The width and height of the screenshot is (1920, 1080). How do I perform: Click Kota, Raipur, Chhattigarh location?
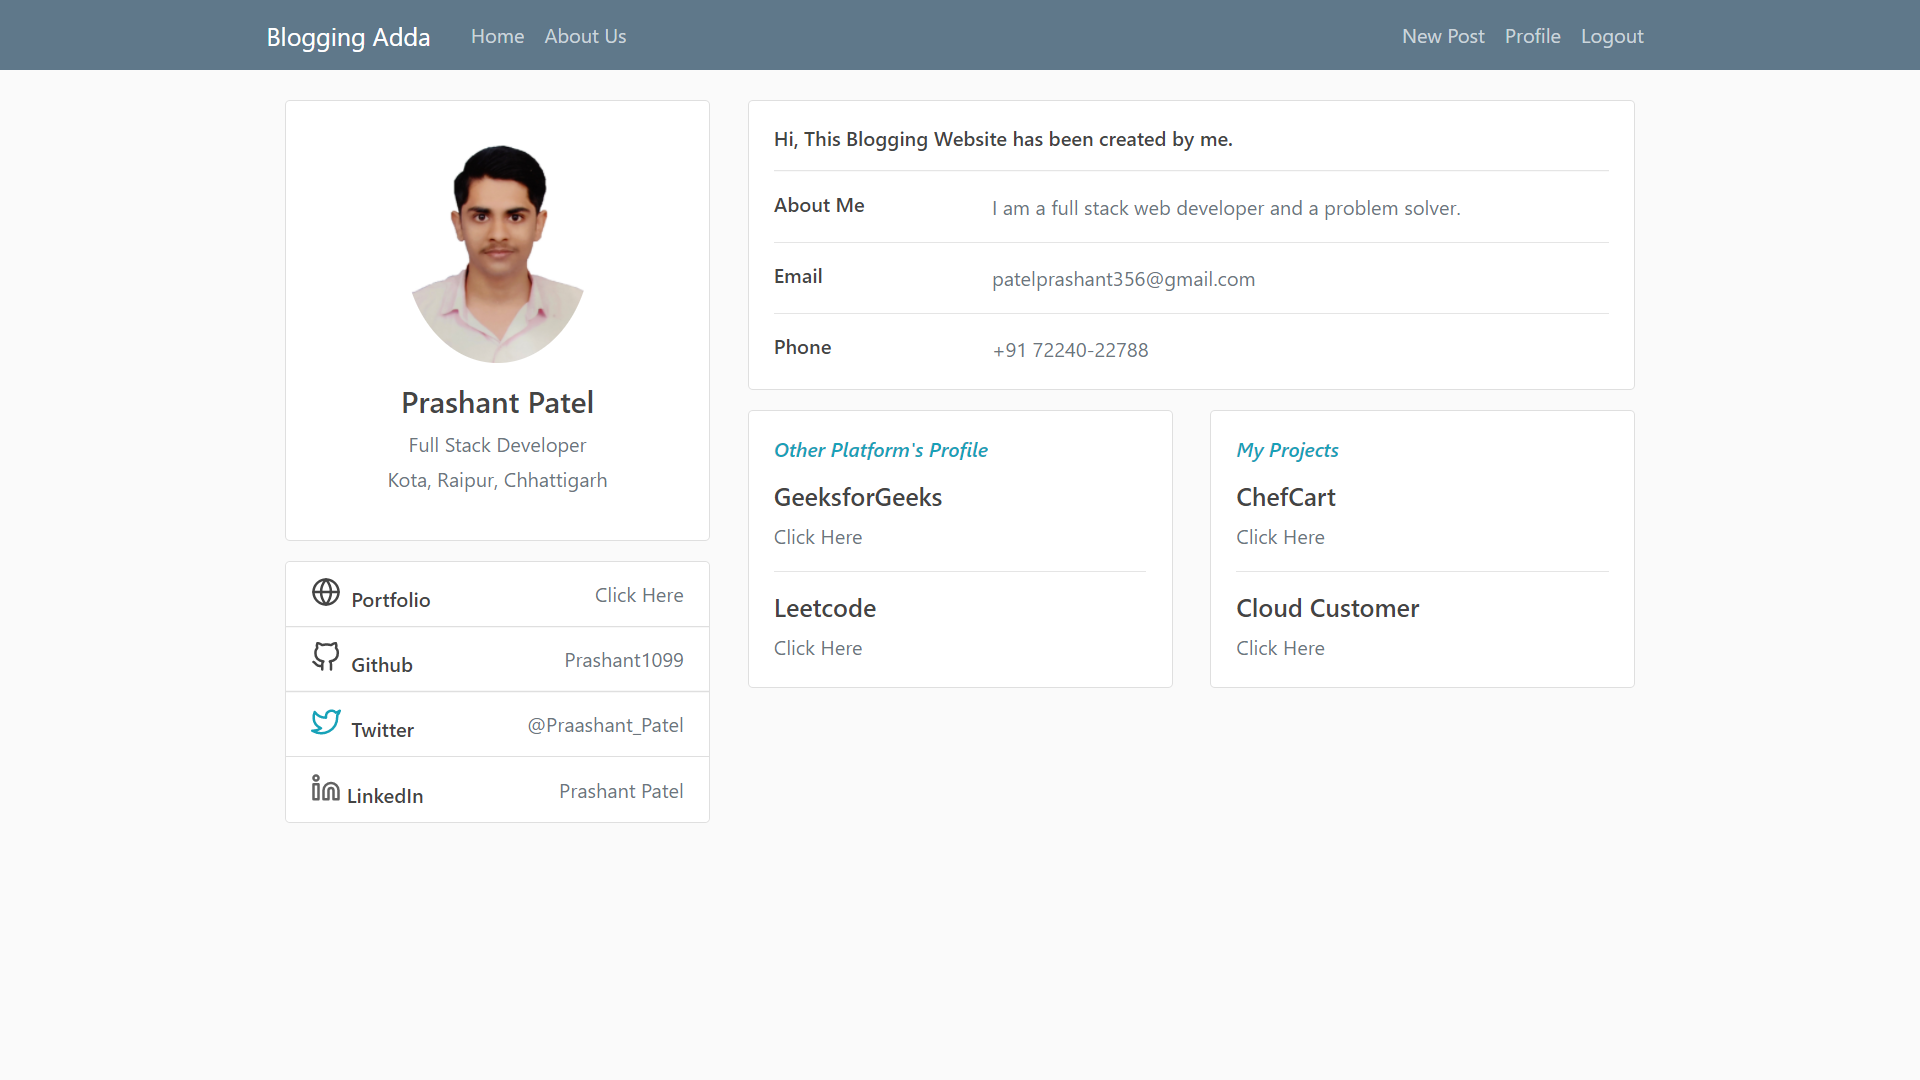click(x=497, y=480)
